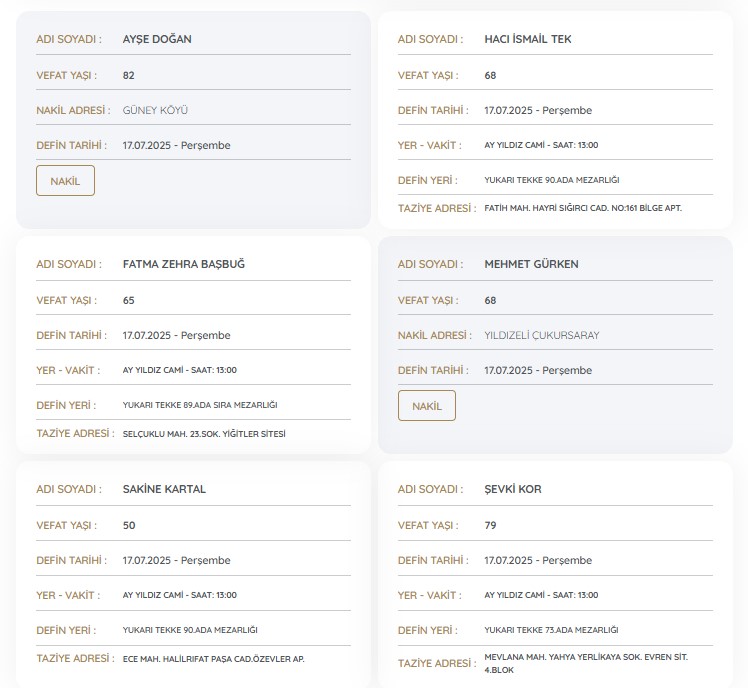Image resolution: width=748 pixels, height=688 pixels.
Task: Click Ay Yıldız Cami time in Hacı İsmail Tek's card
Action: pos(541,145)
